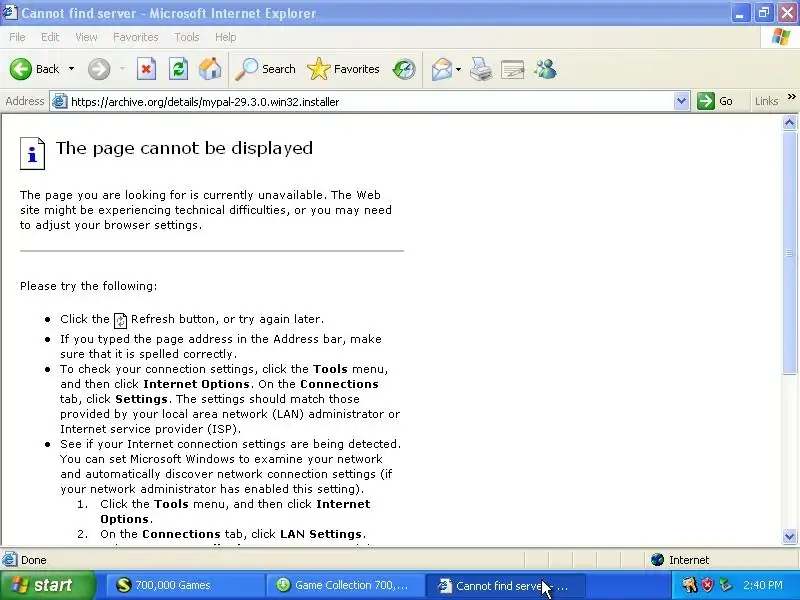The height and width of the screenshot is (600, 800).
Task: Click the vertical scrollbar up arrow
Action: 789,122
